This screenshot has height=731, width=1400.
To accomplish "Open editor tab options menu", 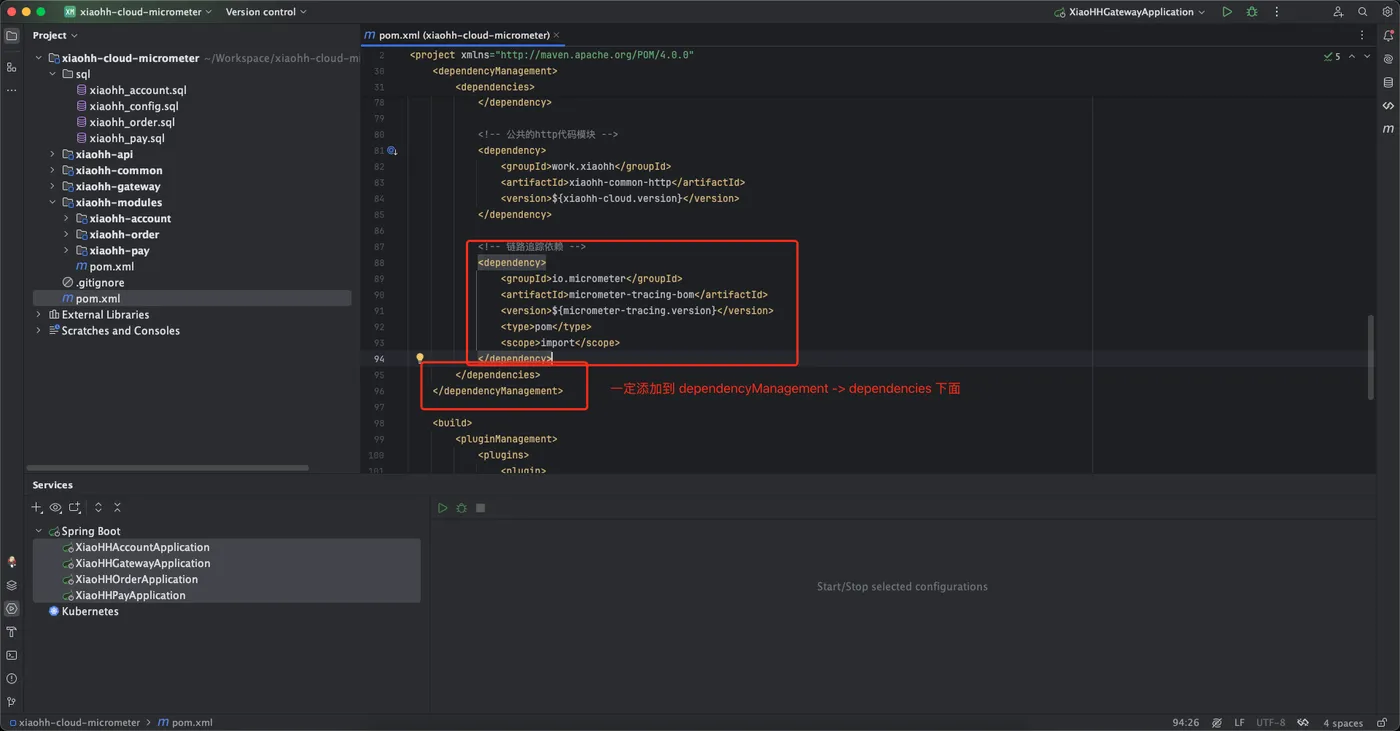I will 1361,35.
